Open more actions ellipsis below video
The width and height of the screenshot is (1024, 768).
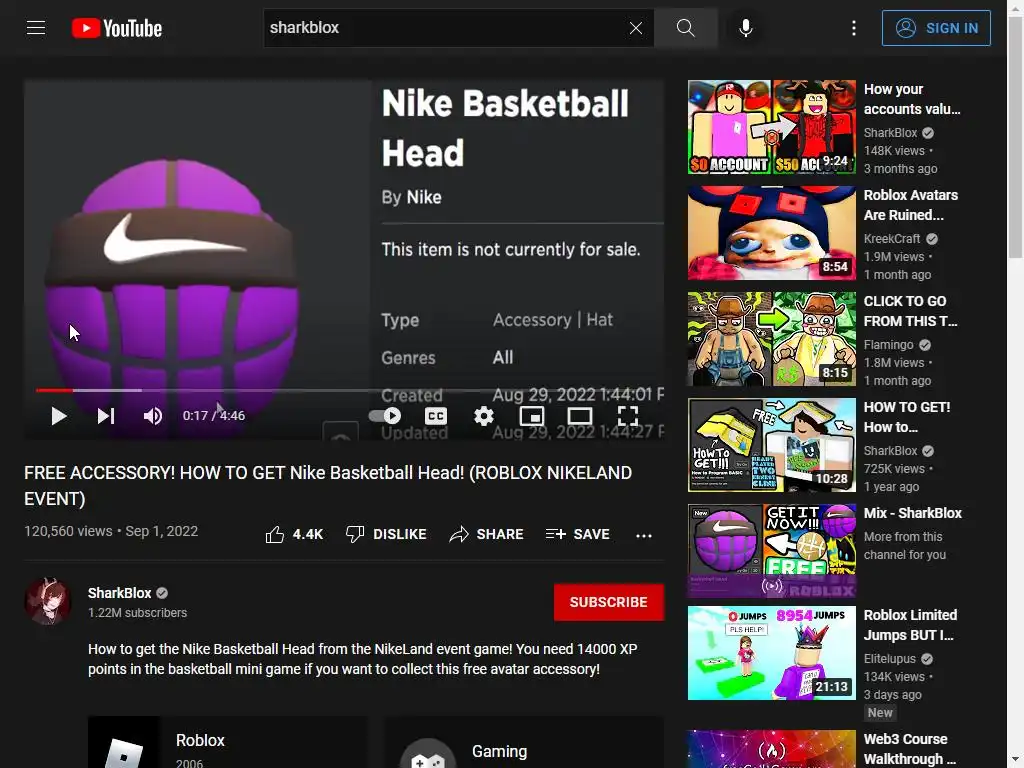coord(644,536)
